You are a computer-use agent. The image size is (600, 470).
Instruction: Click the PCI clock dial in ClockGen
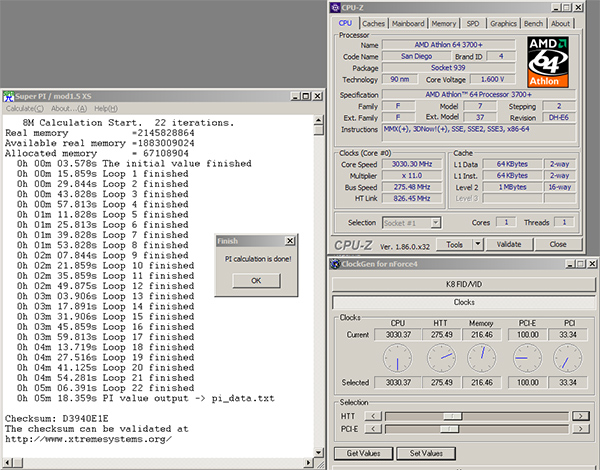tap(568, 358)
